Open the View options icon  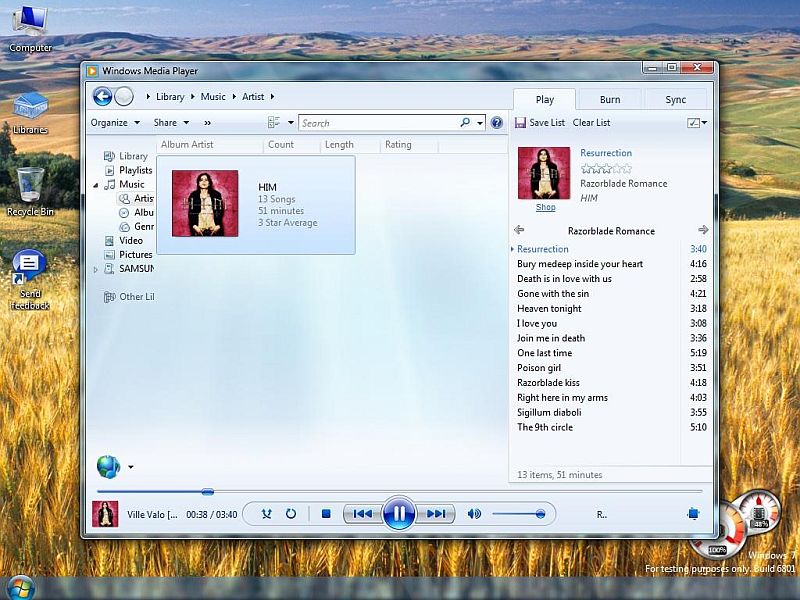[274, 122]
